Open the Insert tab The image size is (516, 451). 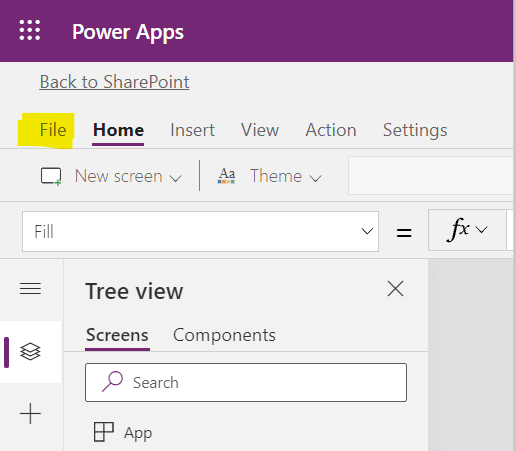click(192, 130)
